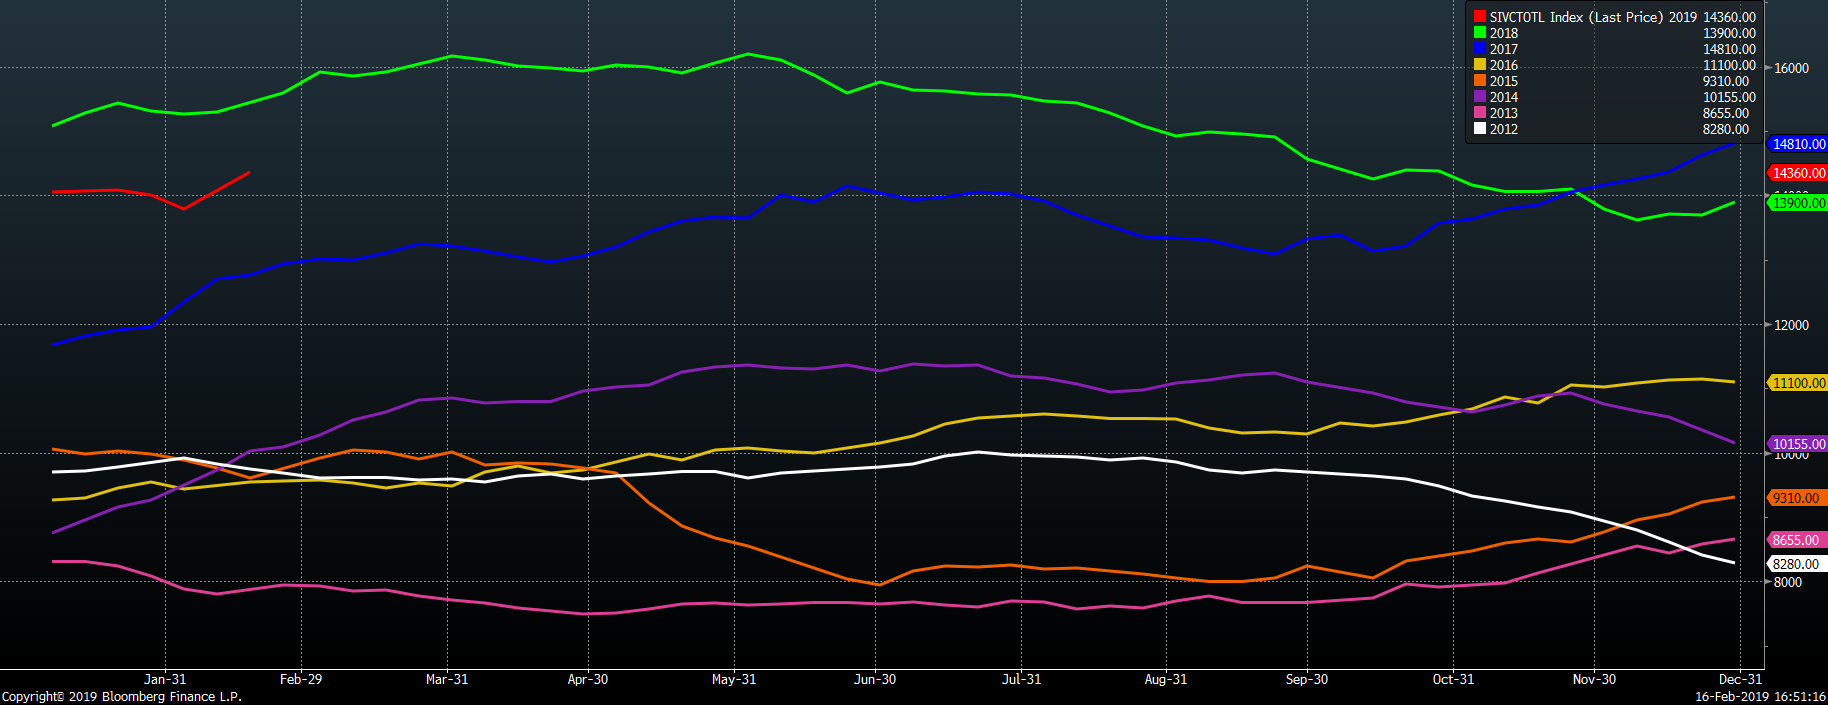The image size is (1828, 705).
Task: Click the blue 14810.00 price tag
Action: [x=1798, y=144]
